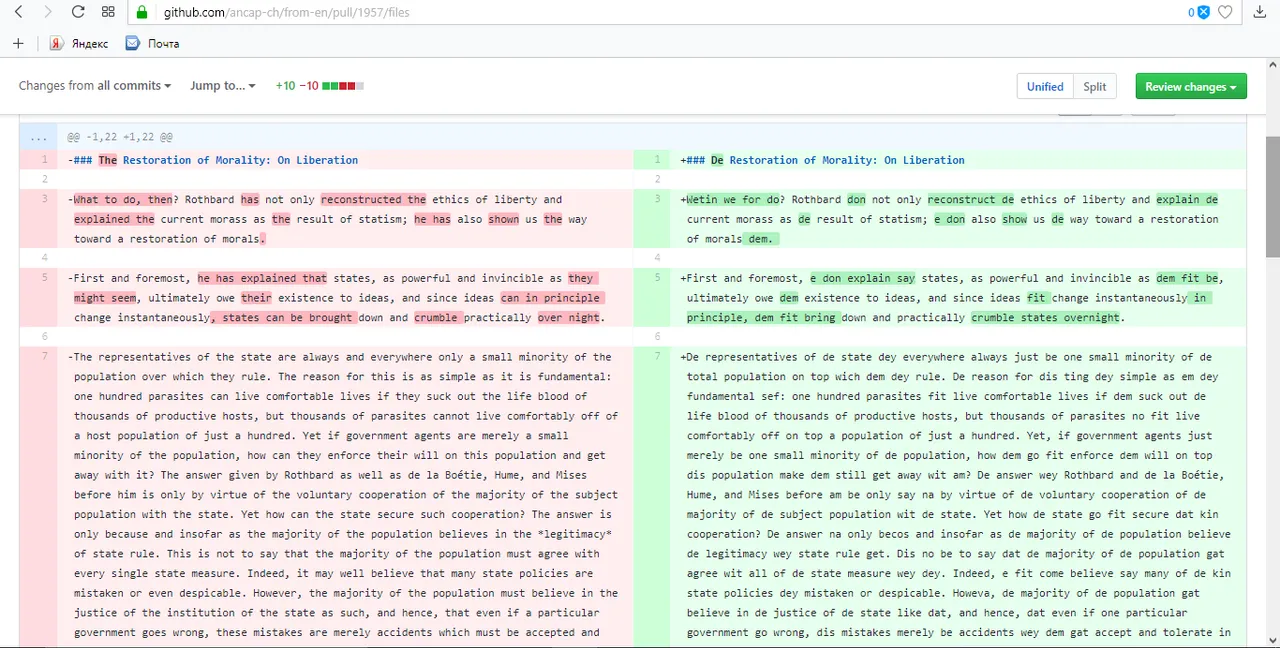Go back to the previous page

pyautogui.click(x=18, y=12)
